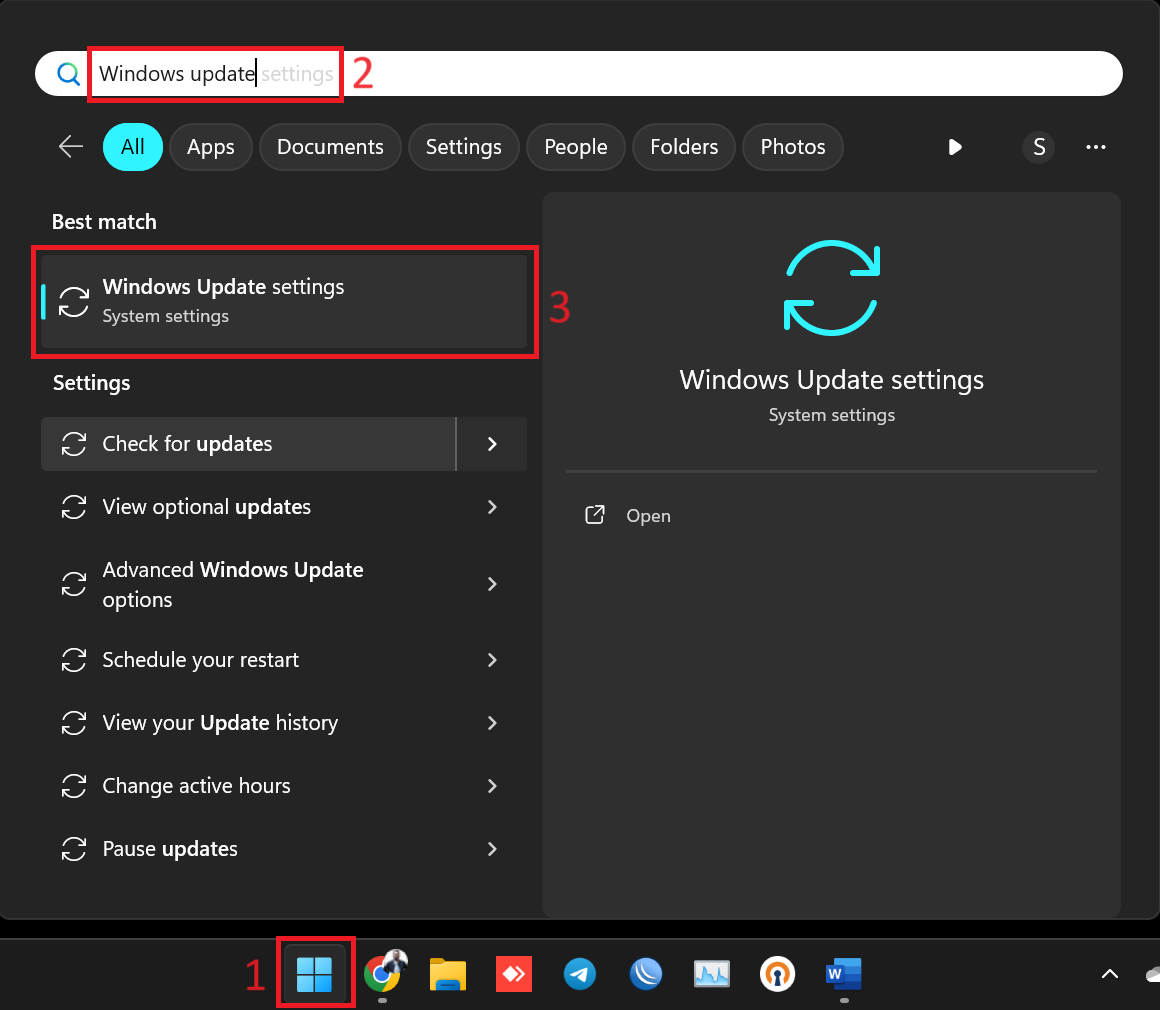Click the Settings section heading
The image size is (1160, 1010).
pyautogui.click(x=92, y=383)
